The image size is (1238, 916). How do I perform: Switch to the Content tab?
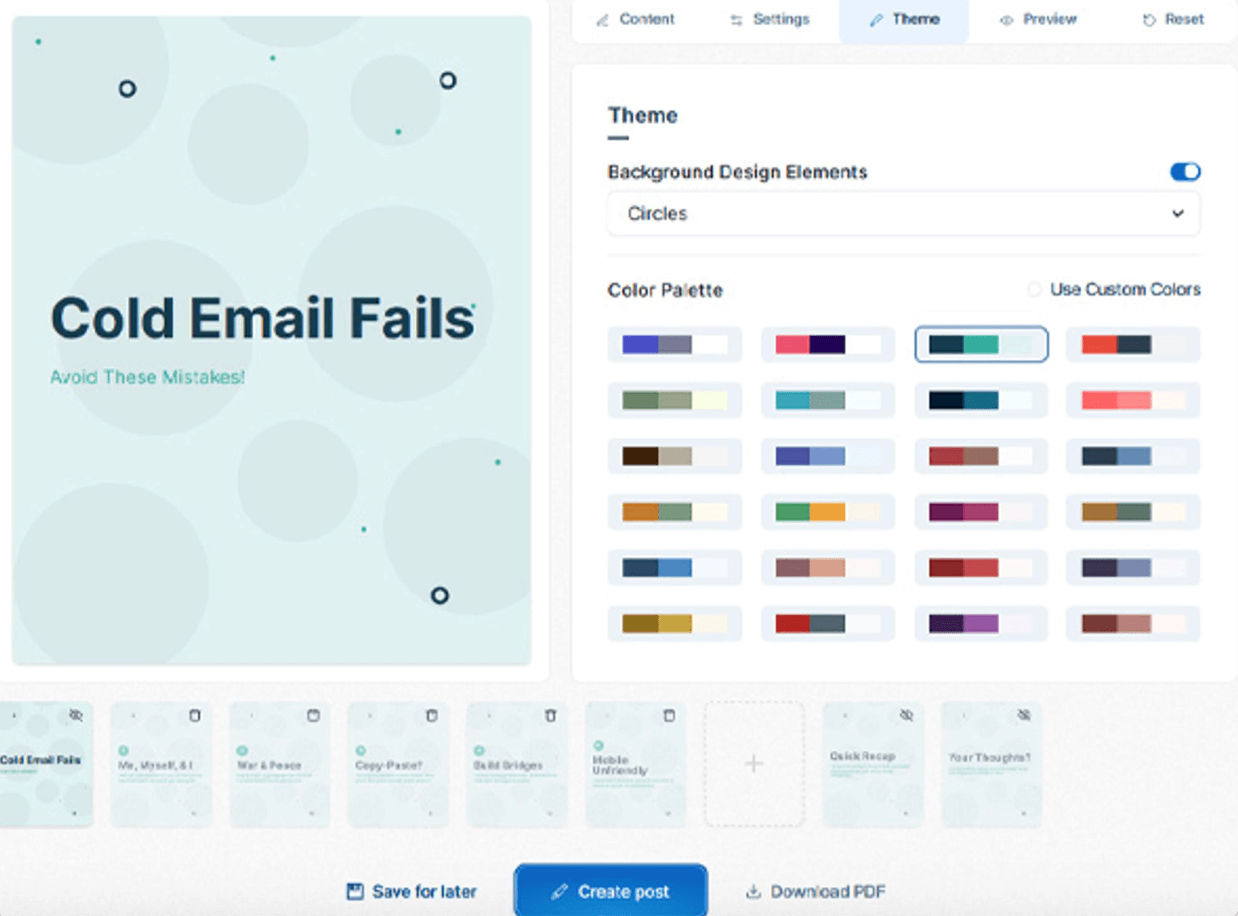pyautogui.click(x=635, y=20)
